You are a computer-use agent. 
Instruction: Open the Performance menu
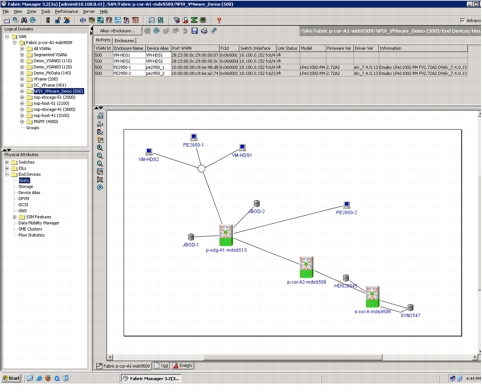[x=66, y=12]
